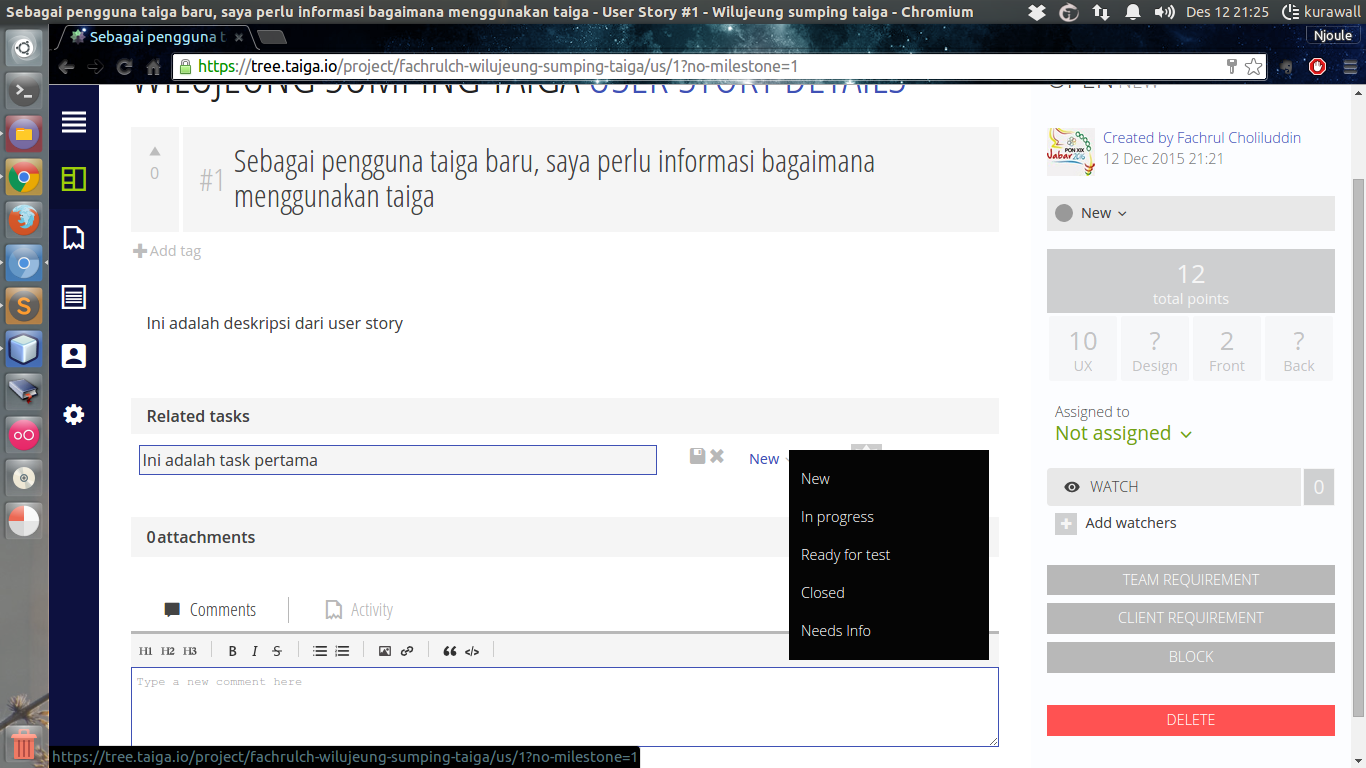The height and width of the screenshot is (768, 1366).
Task: Adjust the UX points value of 10
Action: [1082, 348]
